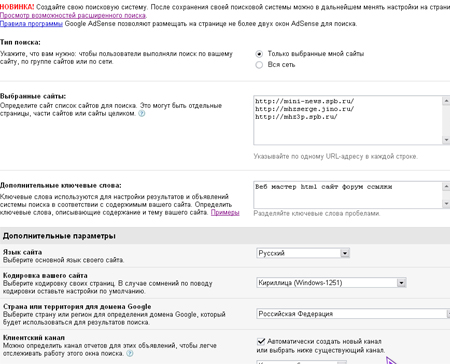
Task: Click the 'Примеры' keywords examples link
Action: point(225,212)
